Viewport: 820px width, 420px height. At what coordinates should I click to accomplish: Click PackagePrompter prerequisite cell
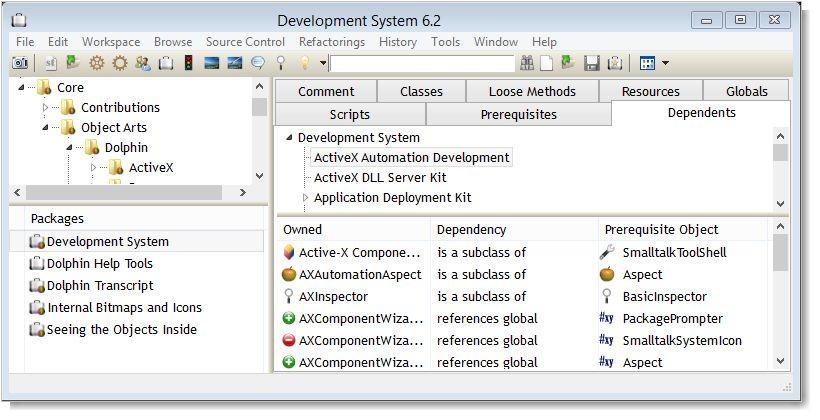pos(673,318)
